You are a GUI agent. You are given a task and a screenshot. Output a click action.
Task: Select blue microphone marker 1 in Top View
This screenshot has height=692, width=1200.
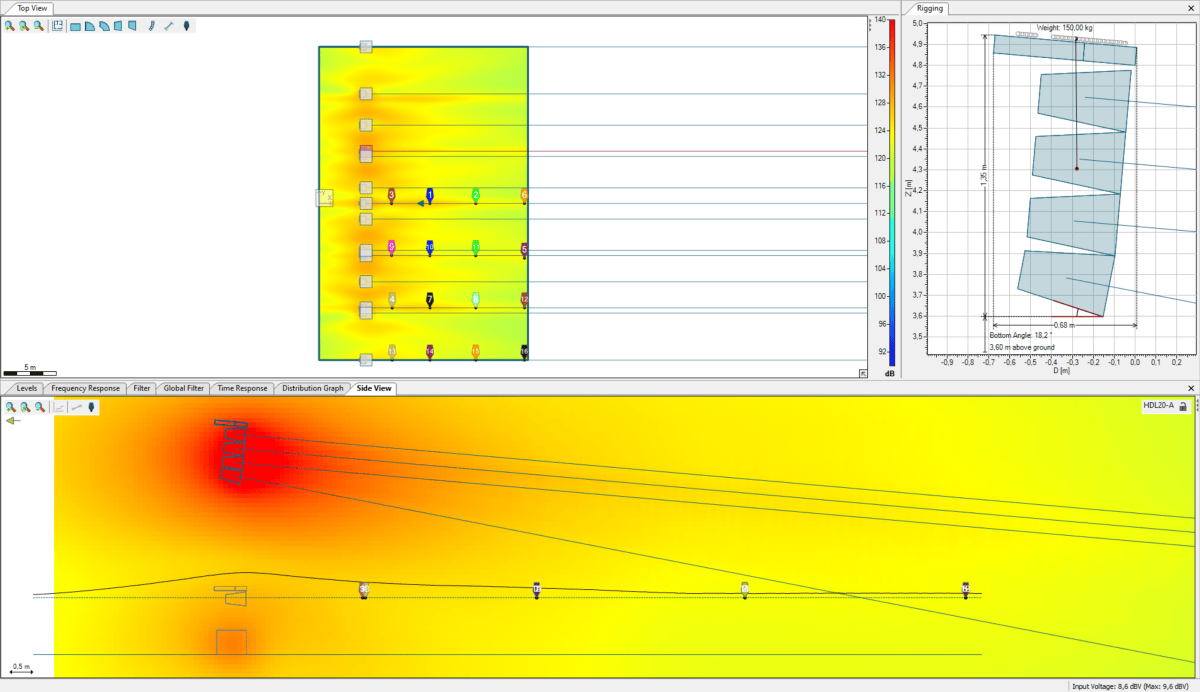[430, 195]
